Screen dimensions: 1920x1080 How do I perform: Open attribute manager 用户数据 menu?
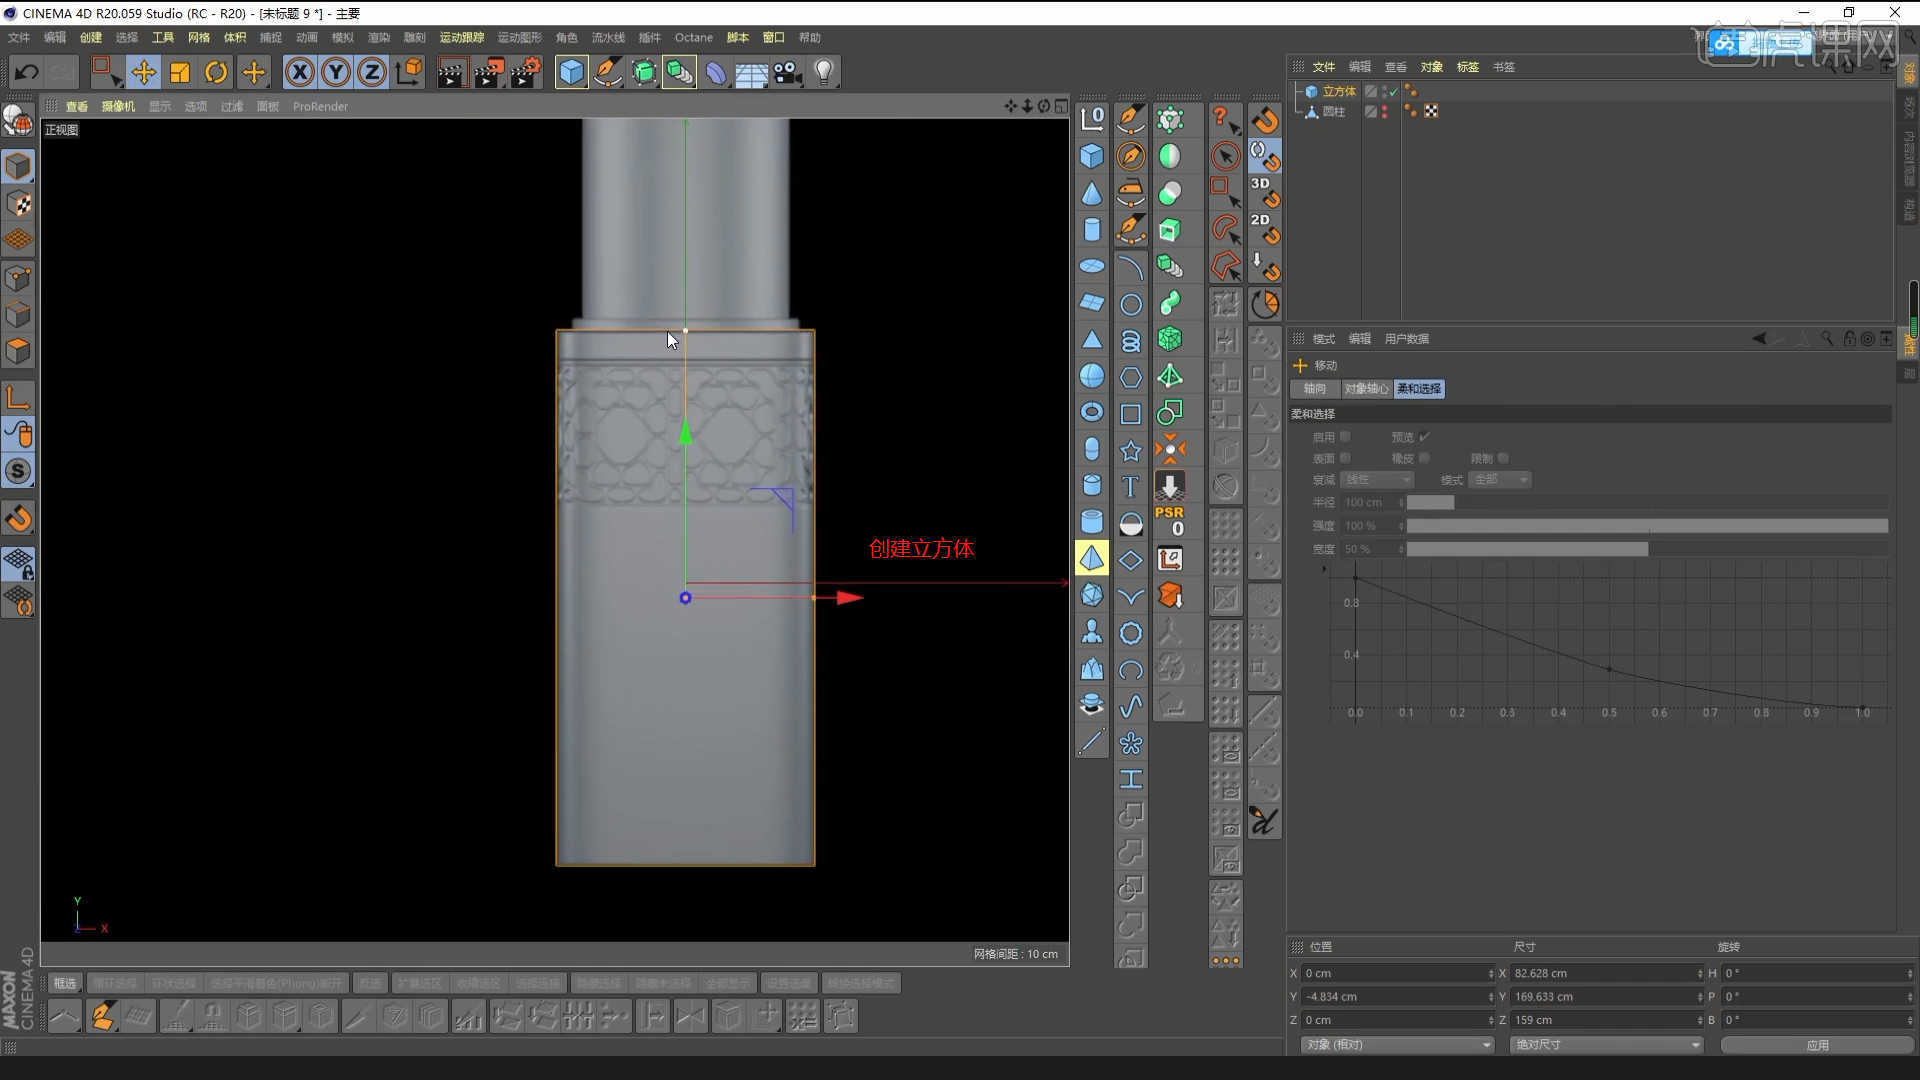click(1406, 339)
